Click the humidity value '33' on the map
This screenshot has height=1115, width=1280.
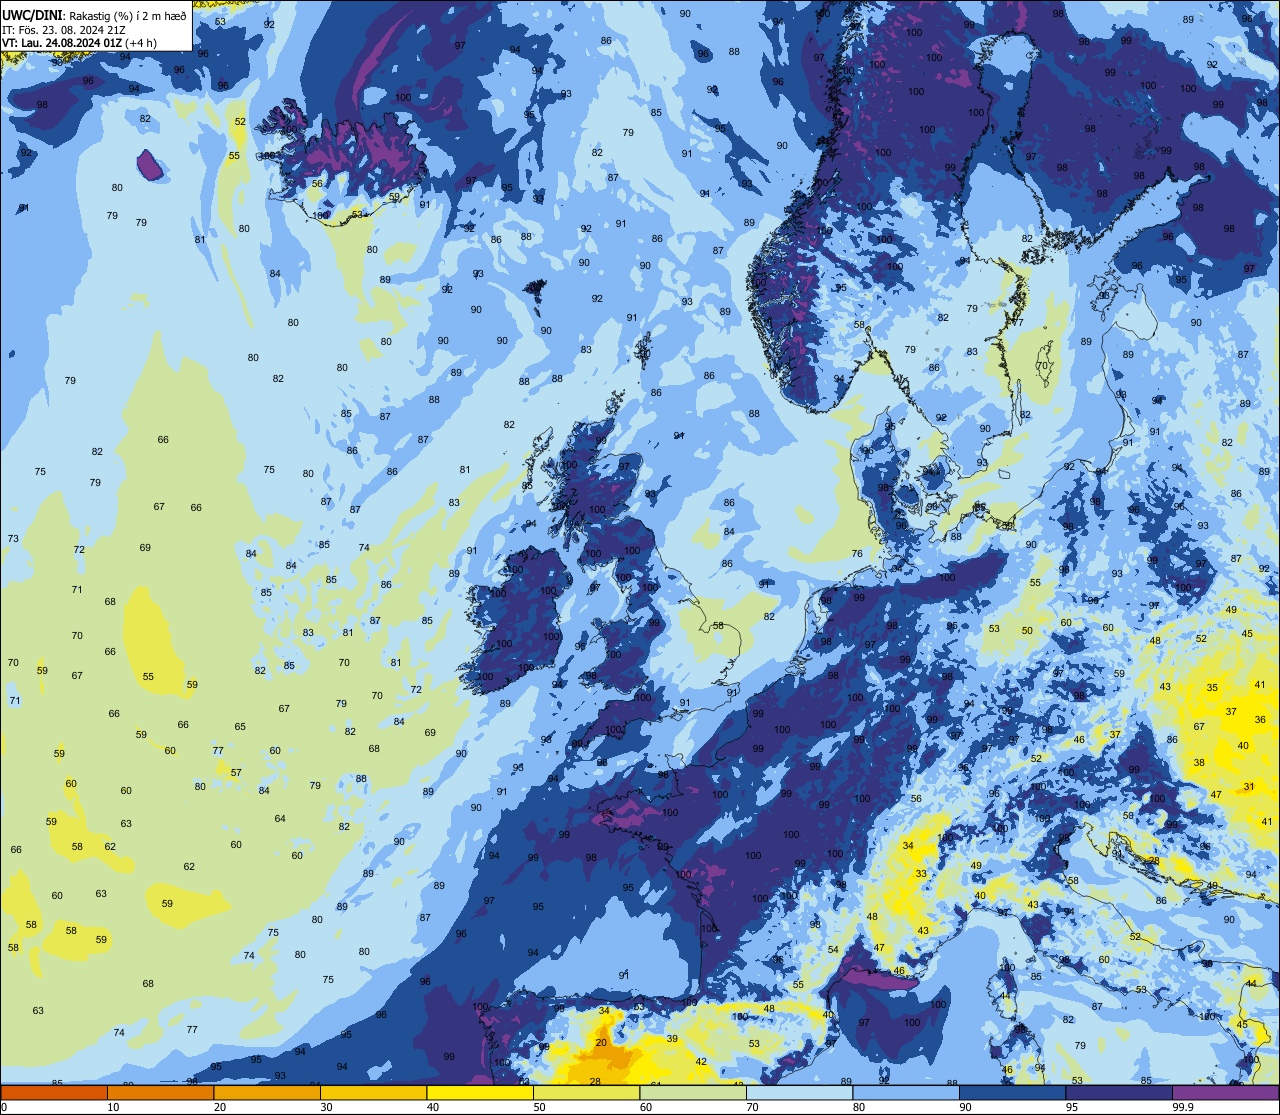(x=920, y=874)
